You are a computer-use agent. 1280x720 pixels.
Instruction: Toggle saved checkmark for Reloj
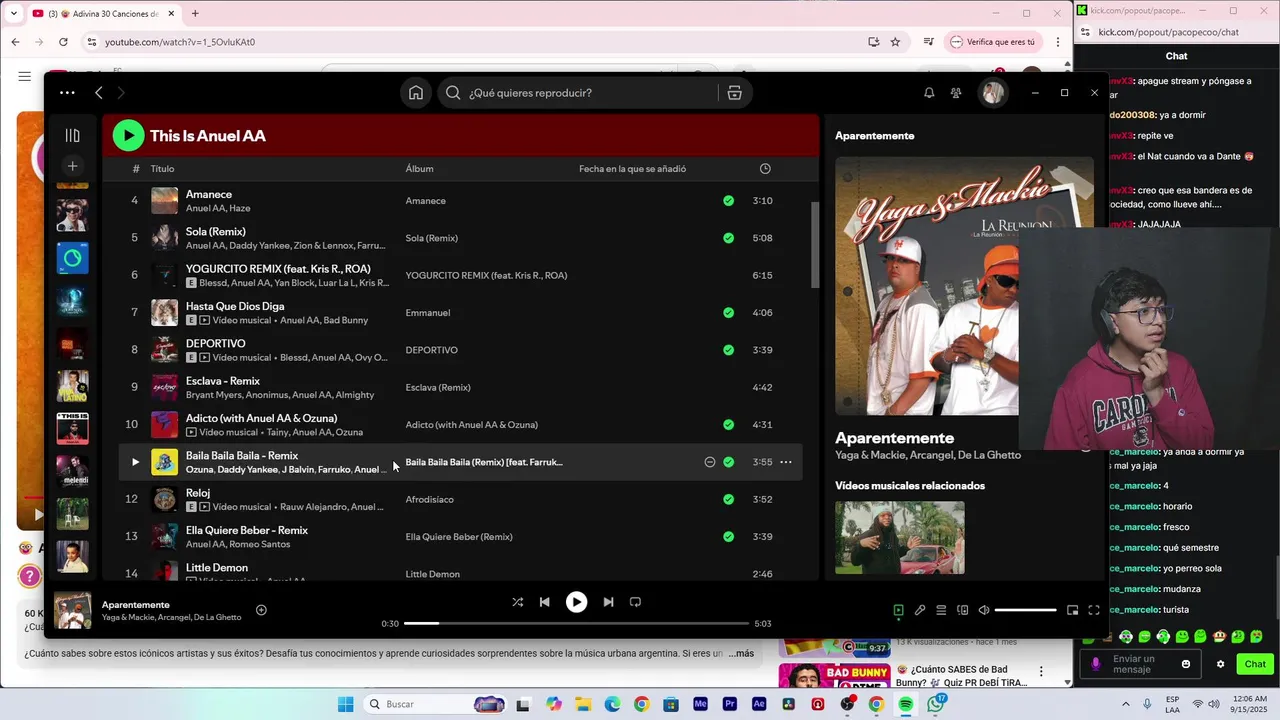(x=728, y=499)
